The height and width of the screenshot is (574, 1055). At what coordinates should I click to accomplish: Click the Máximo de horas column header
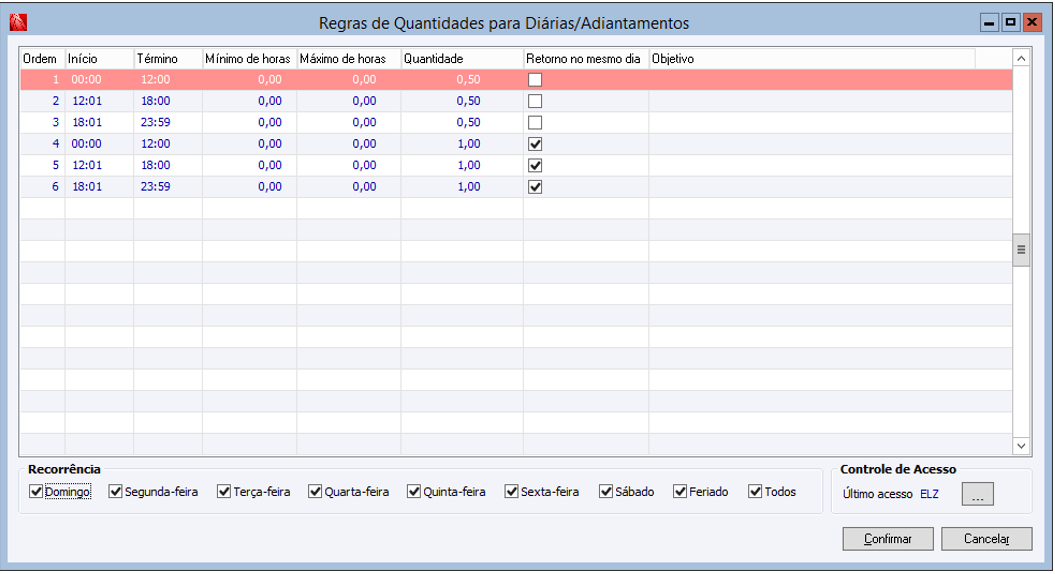click(349, 59)
